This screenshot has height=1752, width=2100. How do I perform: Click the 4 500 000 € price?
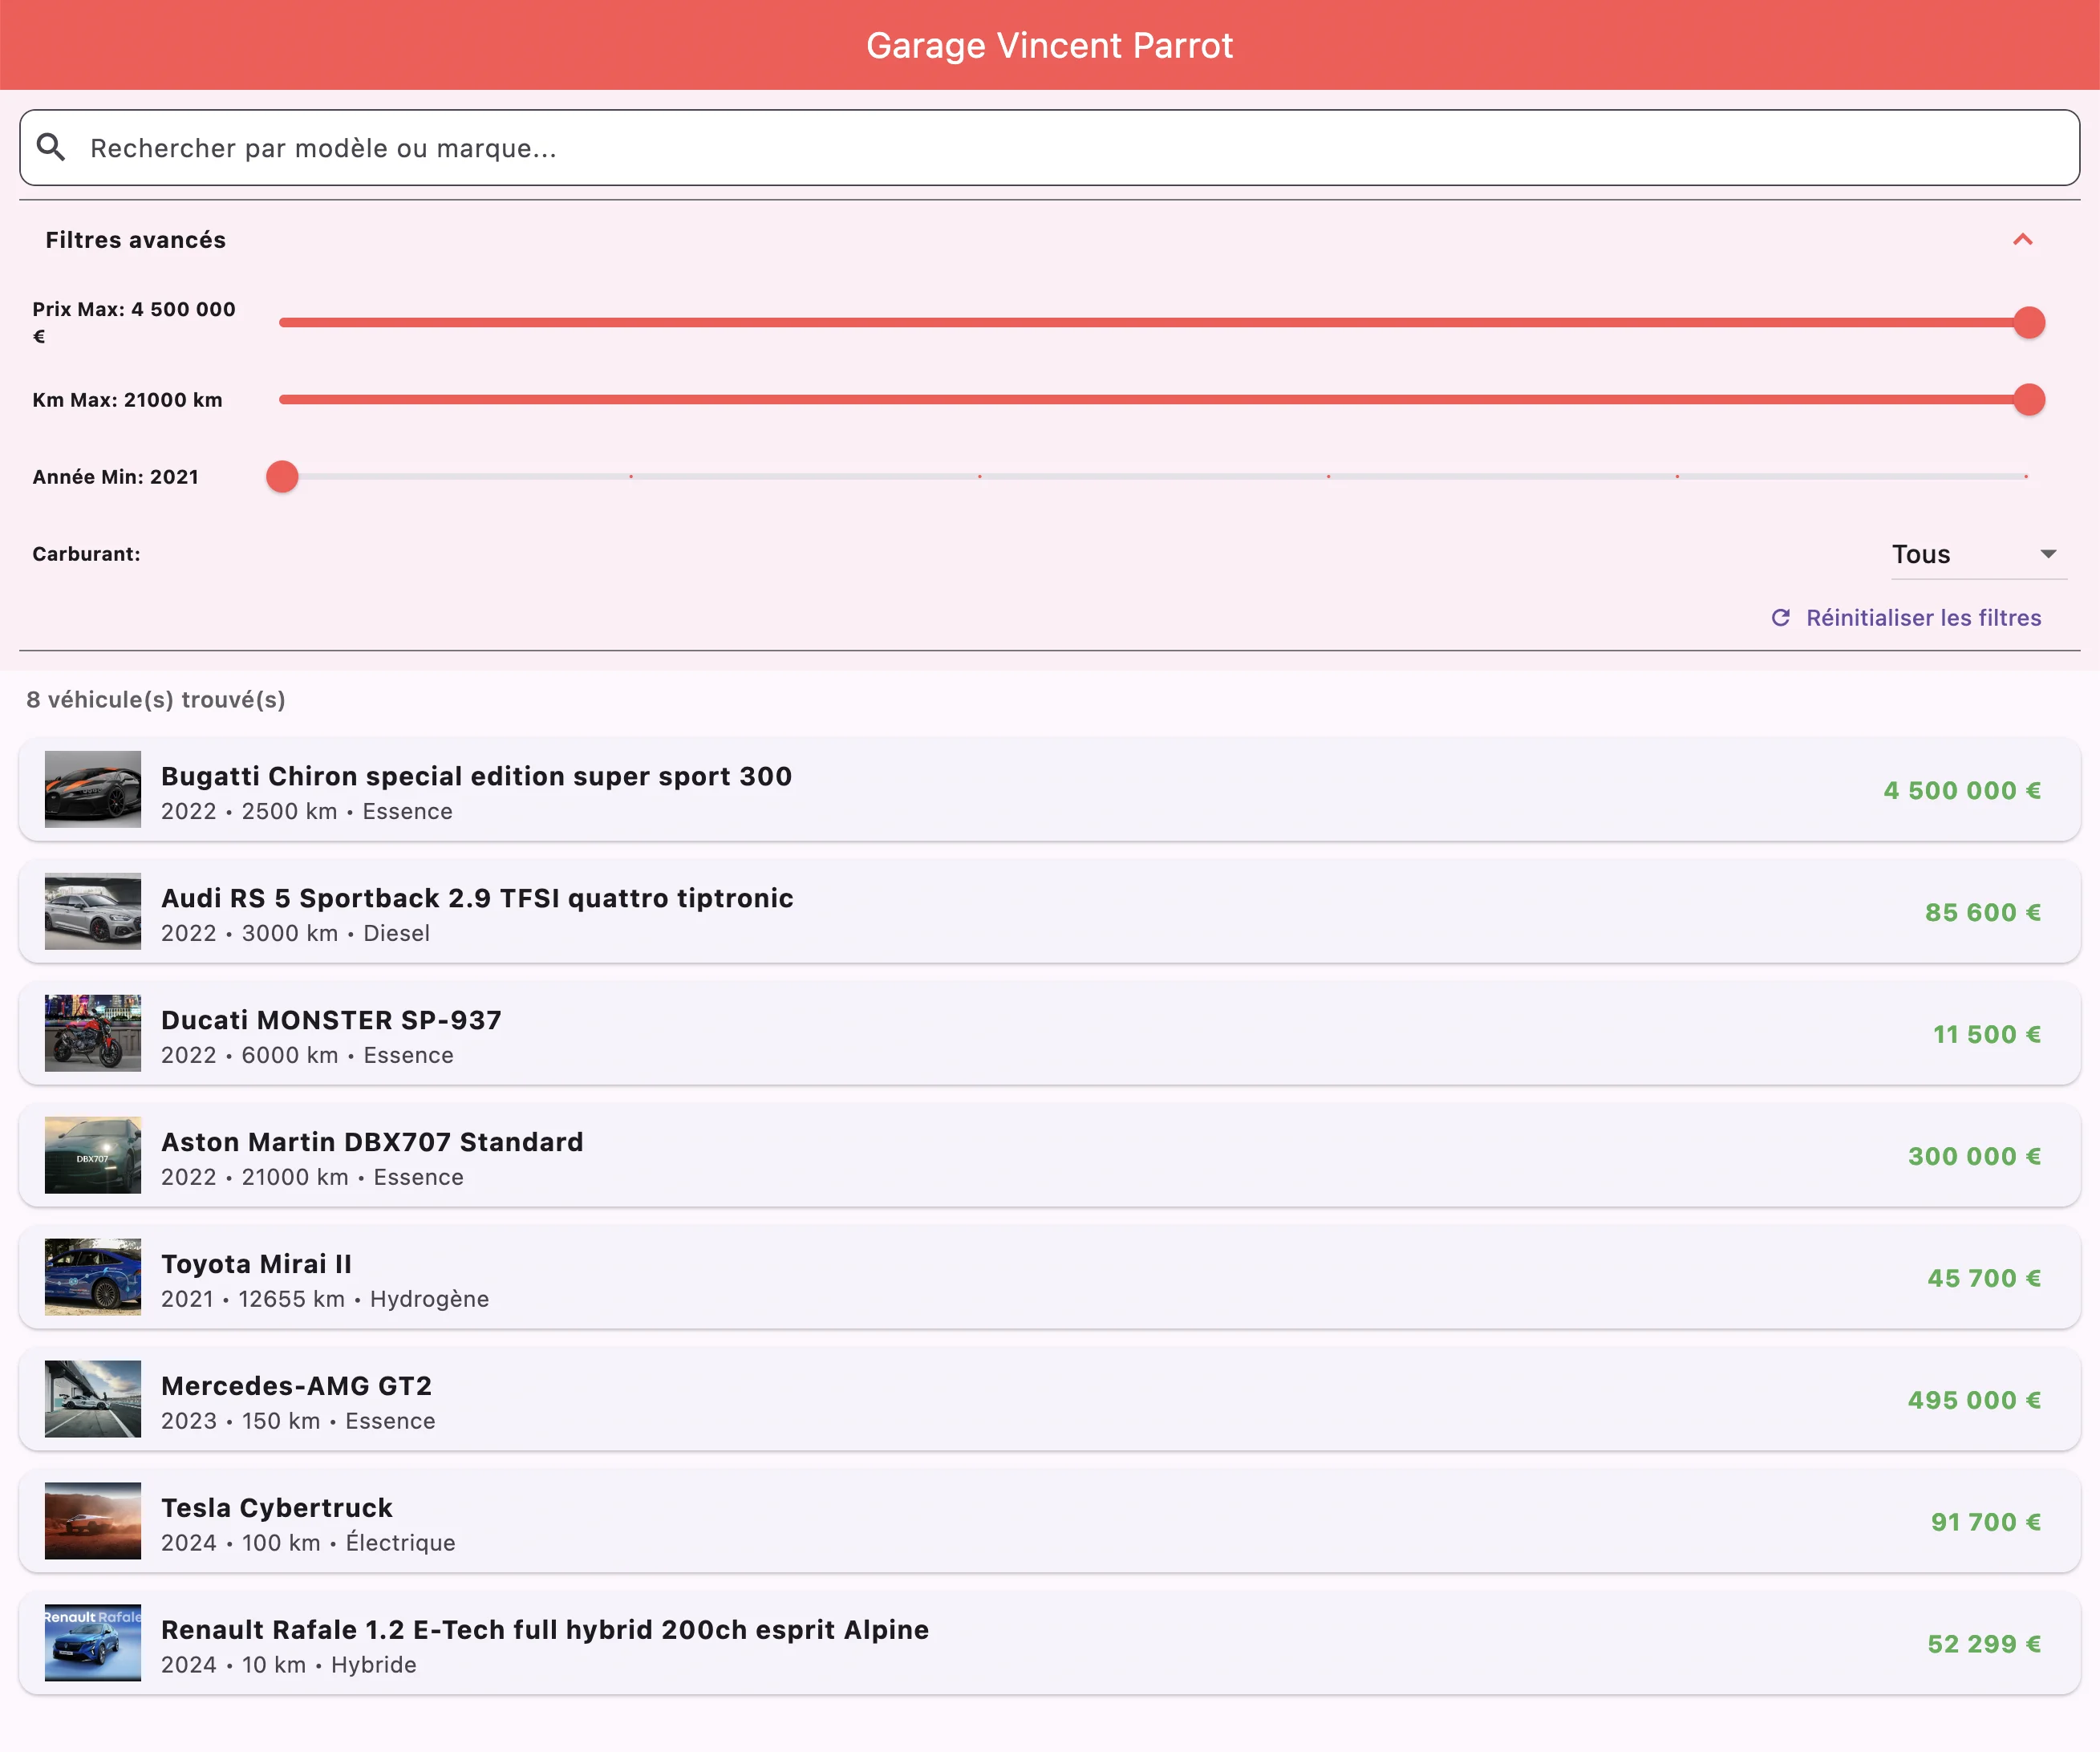click(x=1962, y=790)
